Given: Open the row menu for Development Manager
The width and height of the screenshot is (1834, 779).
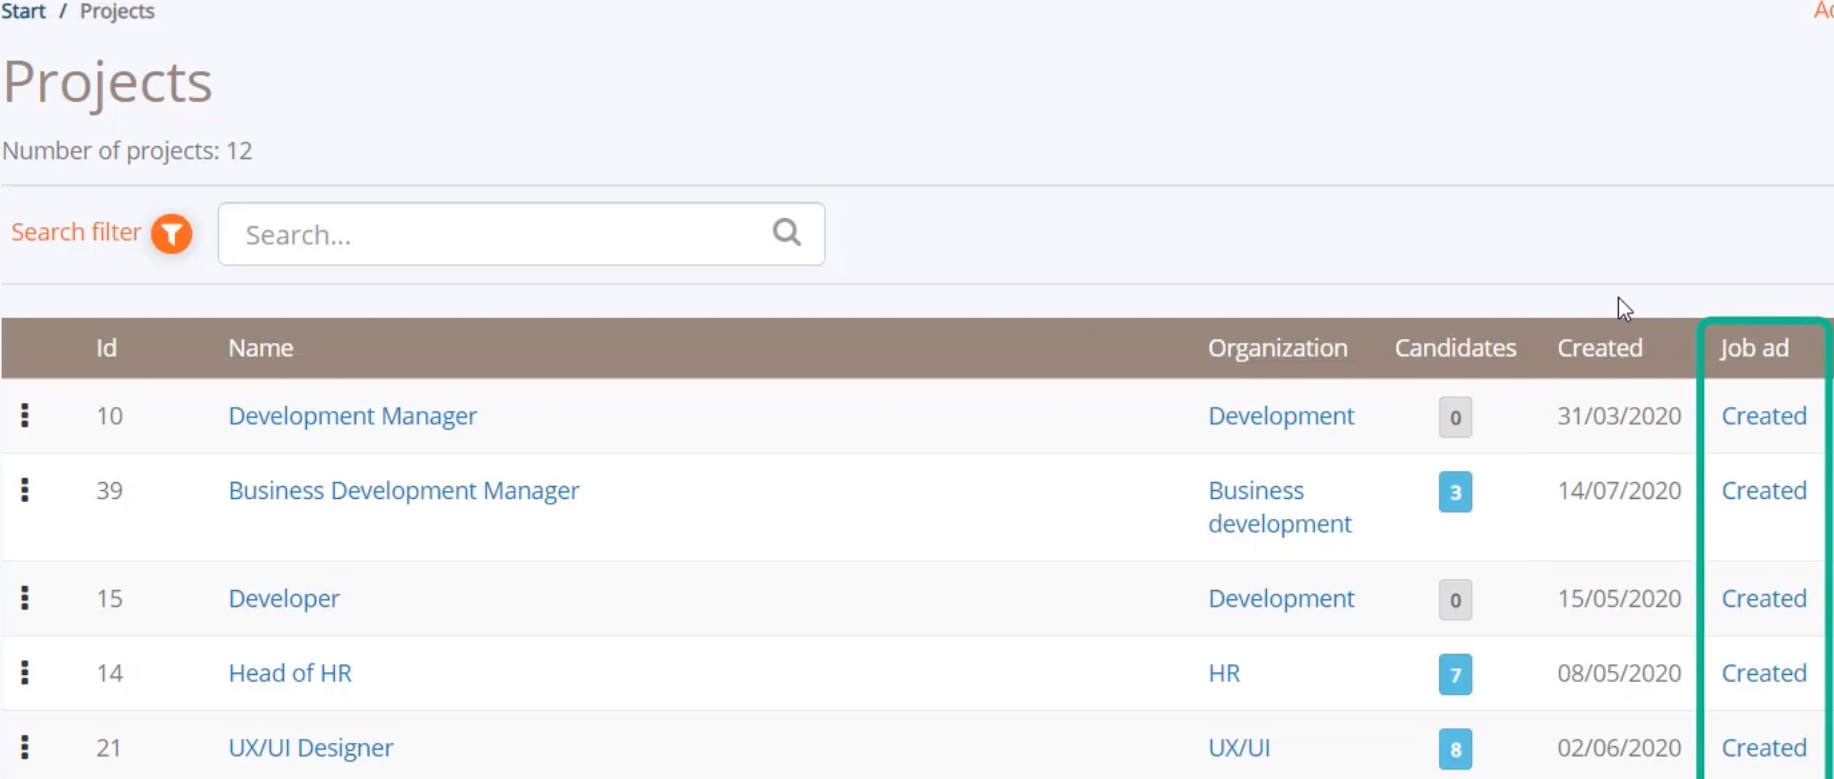Looking at the screenshot, I should tap(25, 415).
